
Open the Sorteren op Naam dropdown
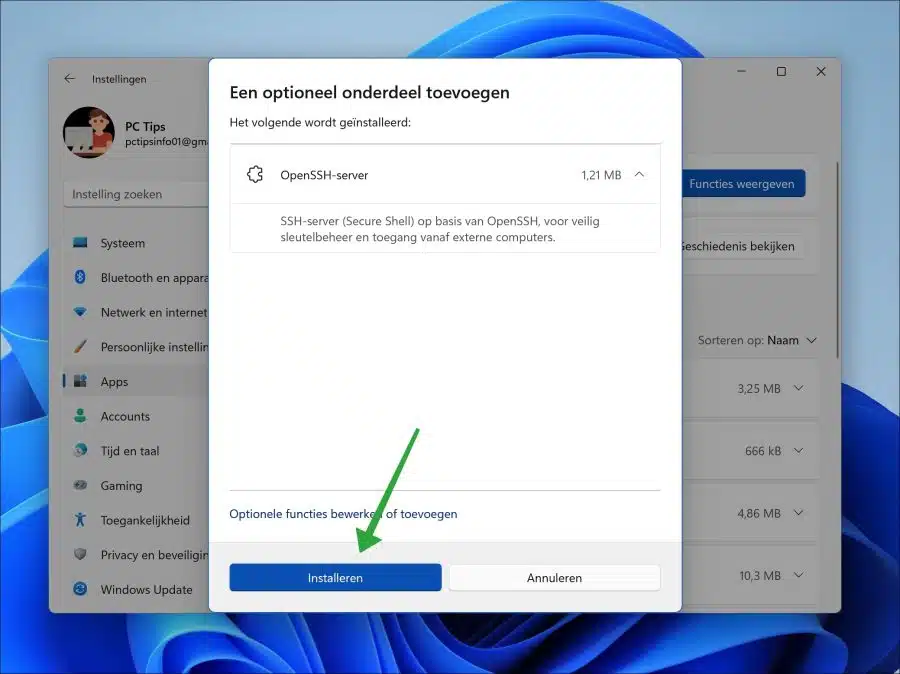(757, 340)
